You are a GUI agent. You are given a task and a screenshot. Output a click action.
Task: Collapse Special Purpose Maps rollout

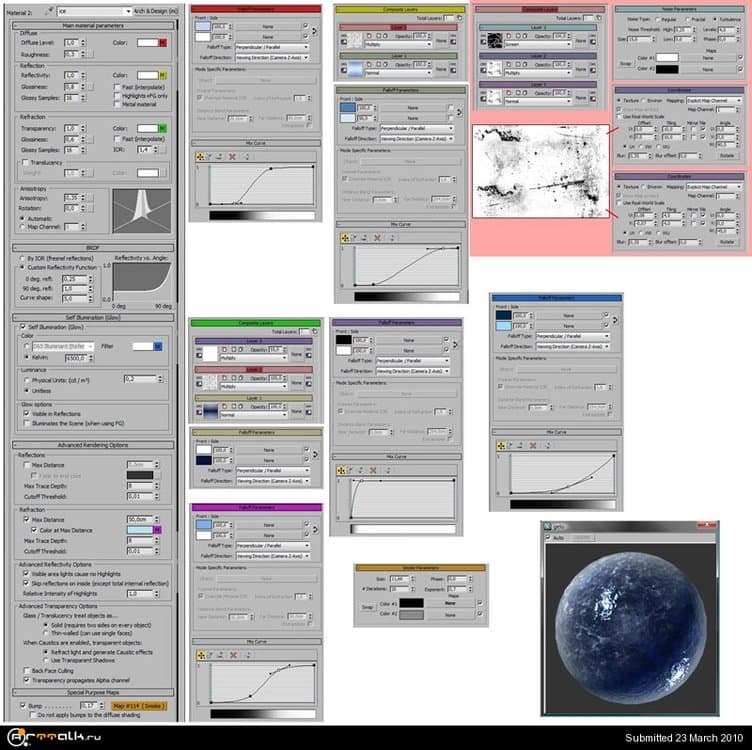click(x=93, y=692)
